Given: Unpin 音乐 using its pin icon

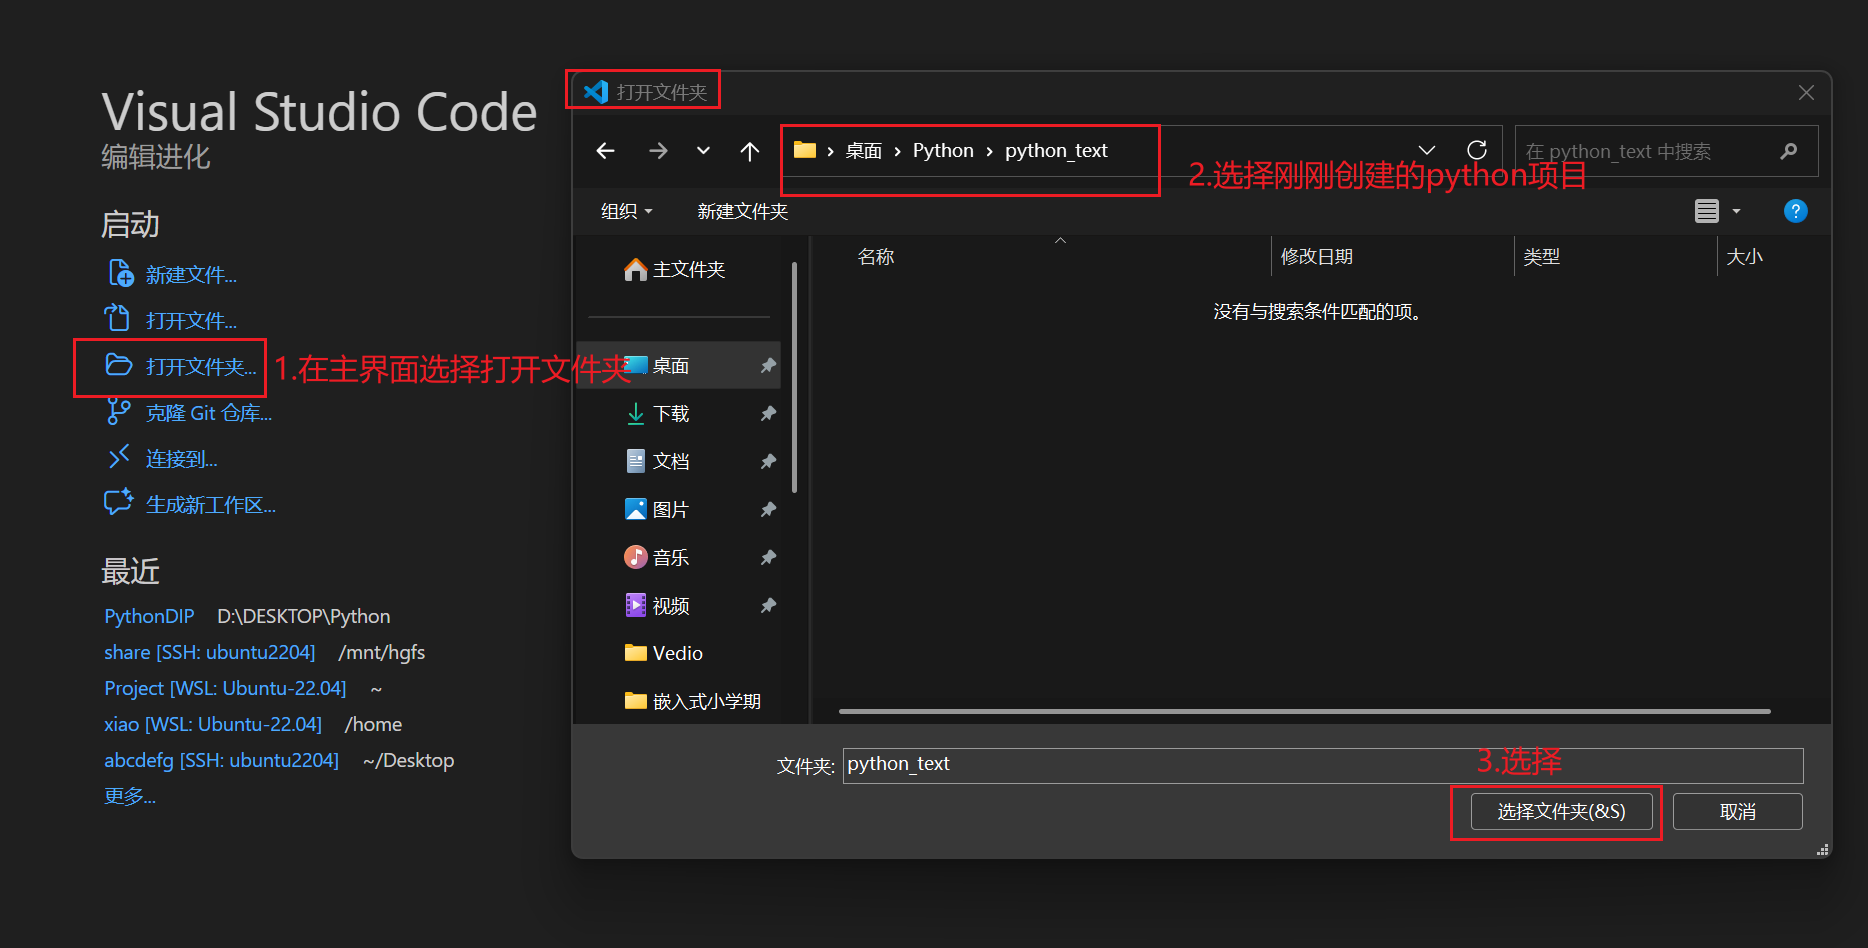Looking at the screenshot, I should click(x=767, y=558).
